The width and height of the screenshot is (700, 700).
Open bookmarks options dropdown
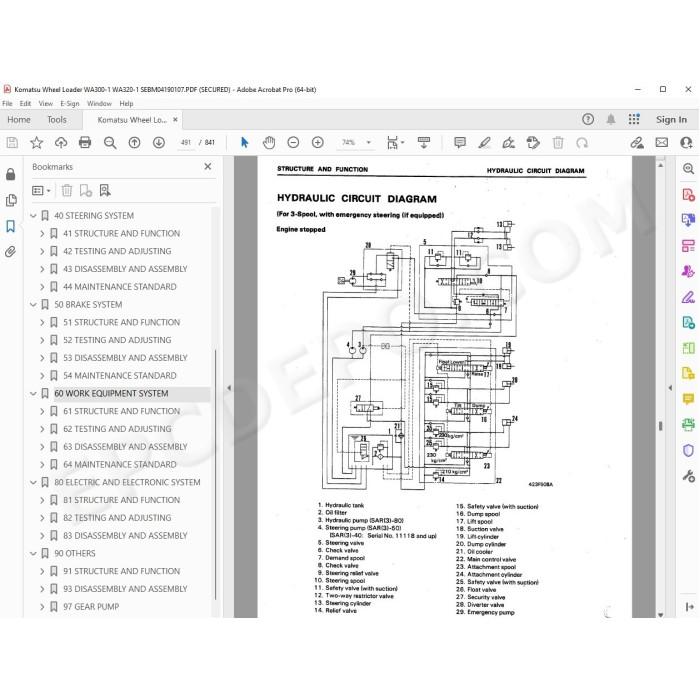41,191
